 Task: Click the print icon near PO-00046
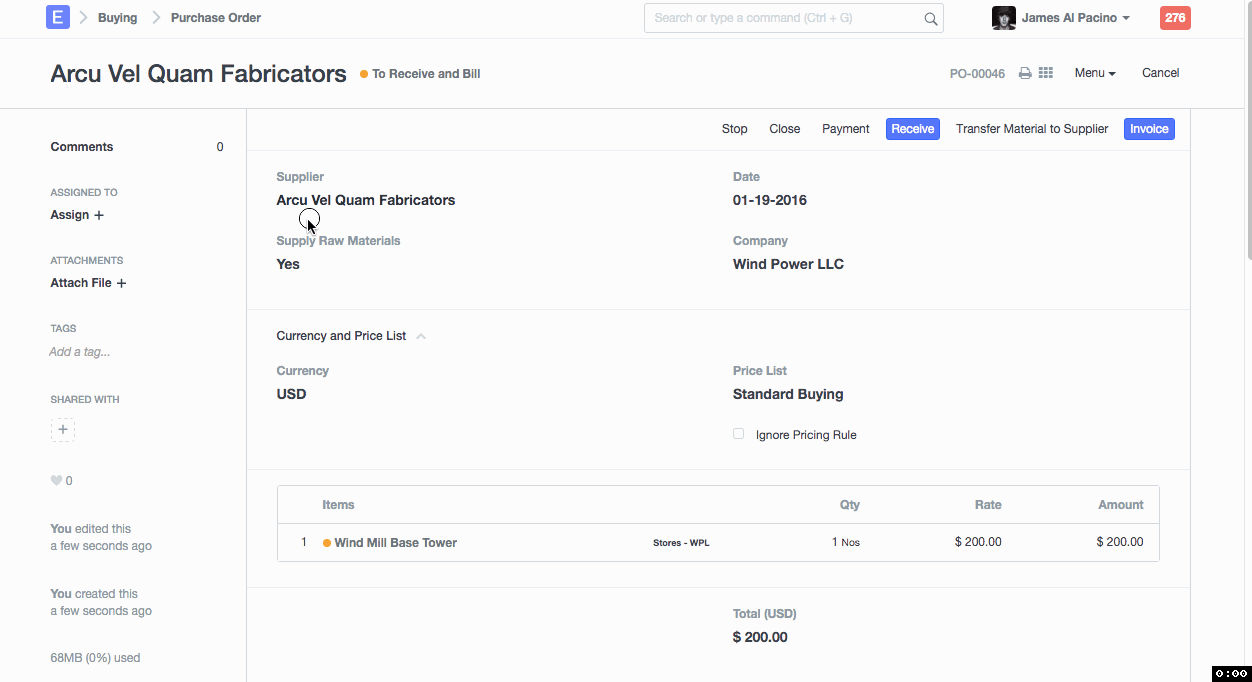tap(1025, 74)
